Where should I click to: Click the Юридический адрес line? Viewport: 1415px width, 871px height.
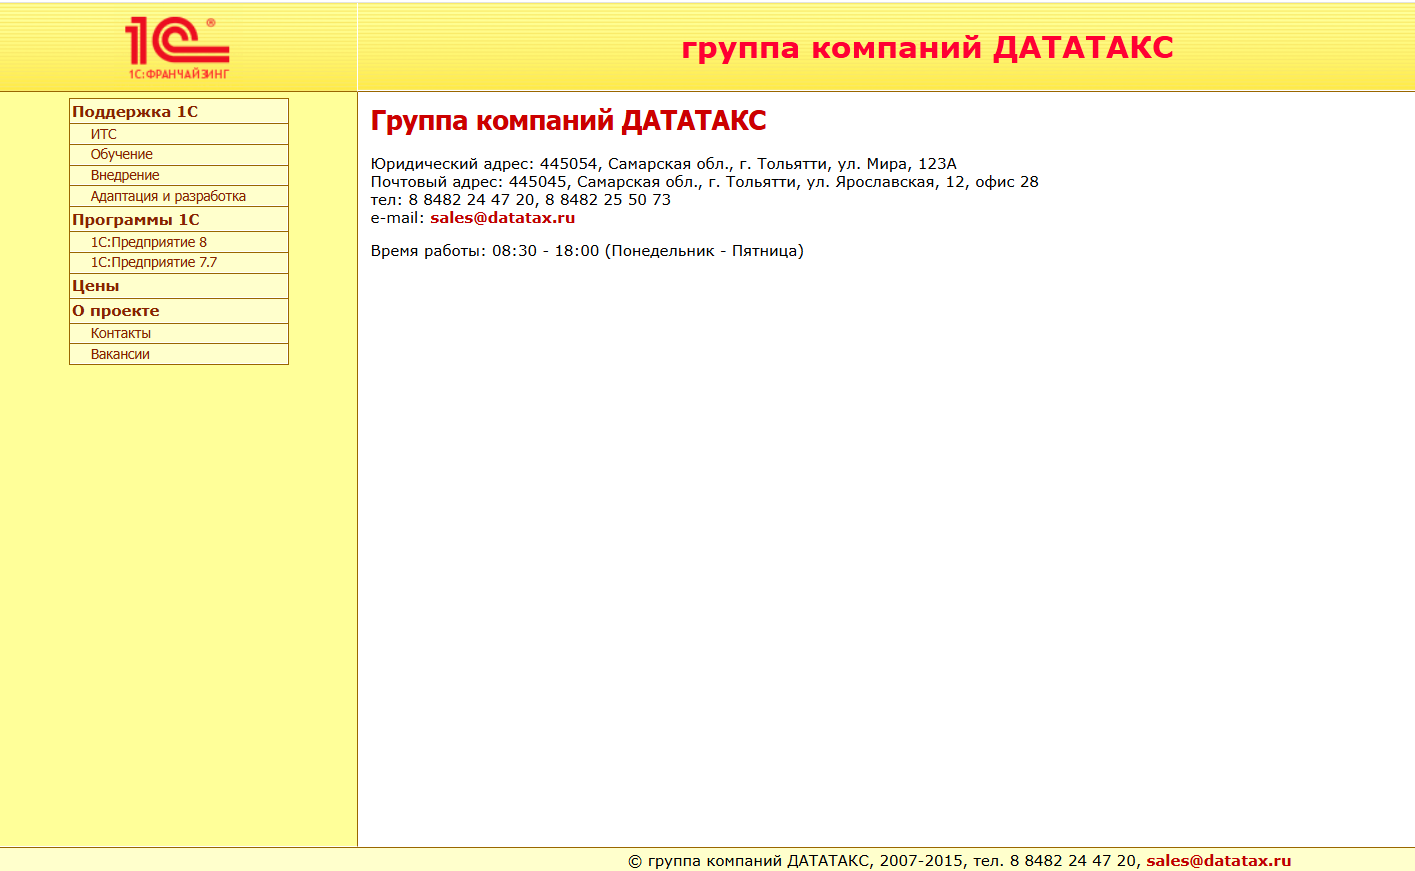(x=664, y=164)
